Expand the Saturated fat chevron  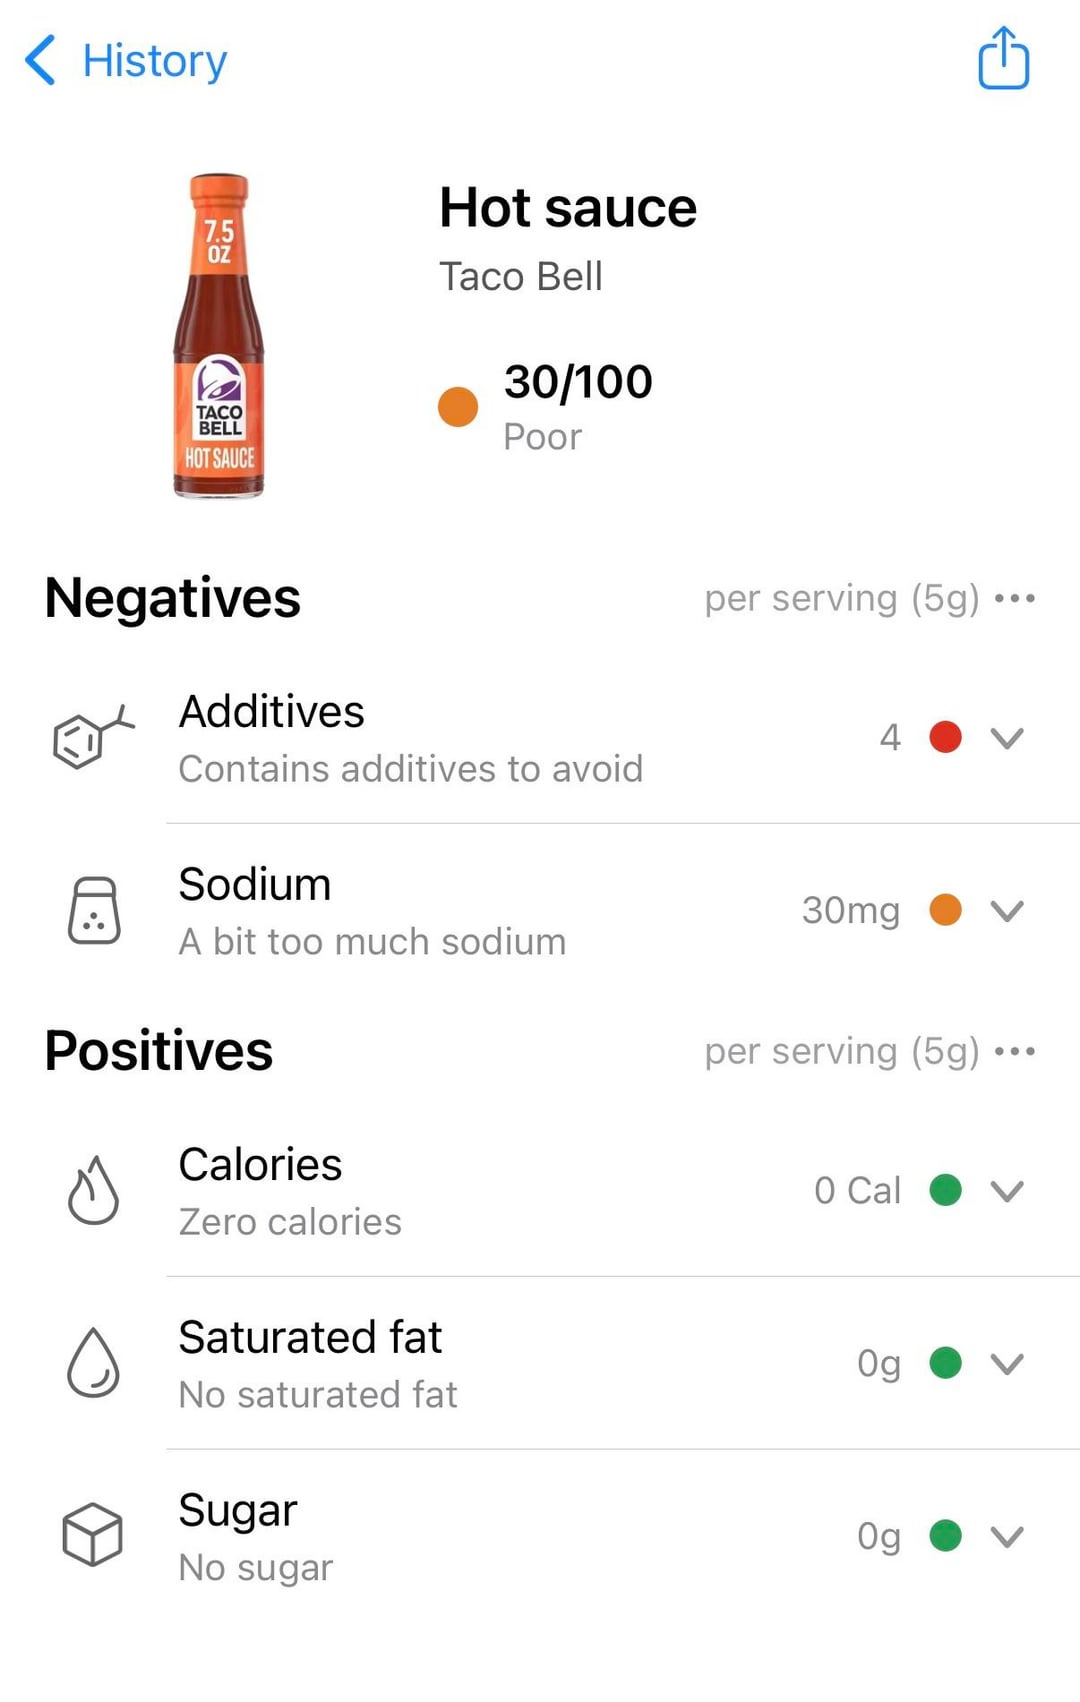1006,1363
